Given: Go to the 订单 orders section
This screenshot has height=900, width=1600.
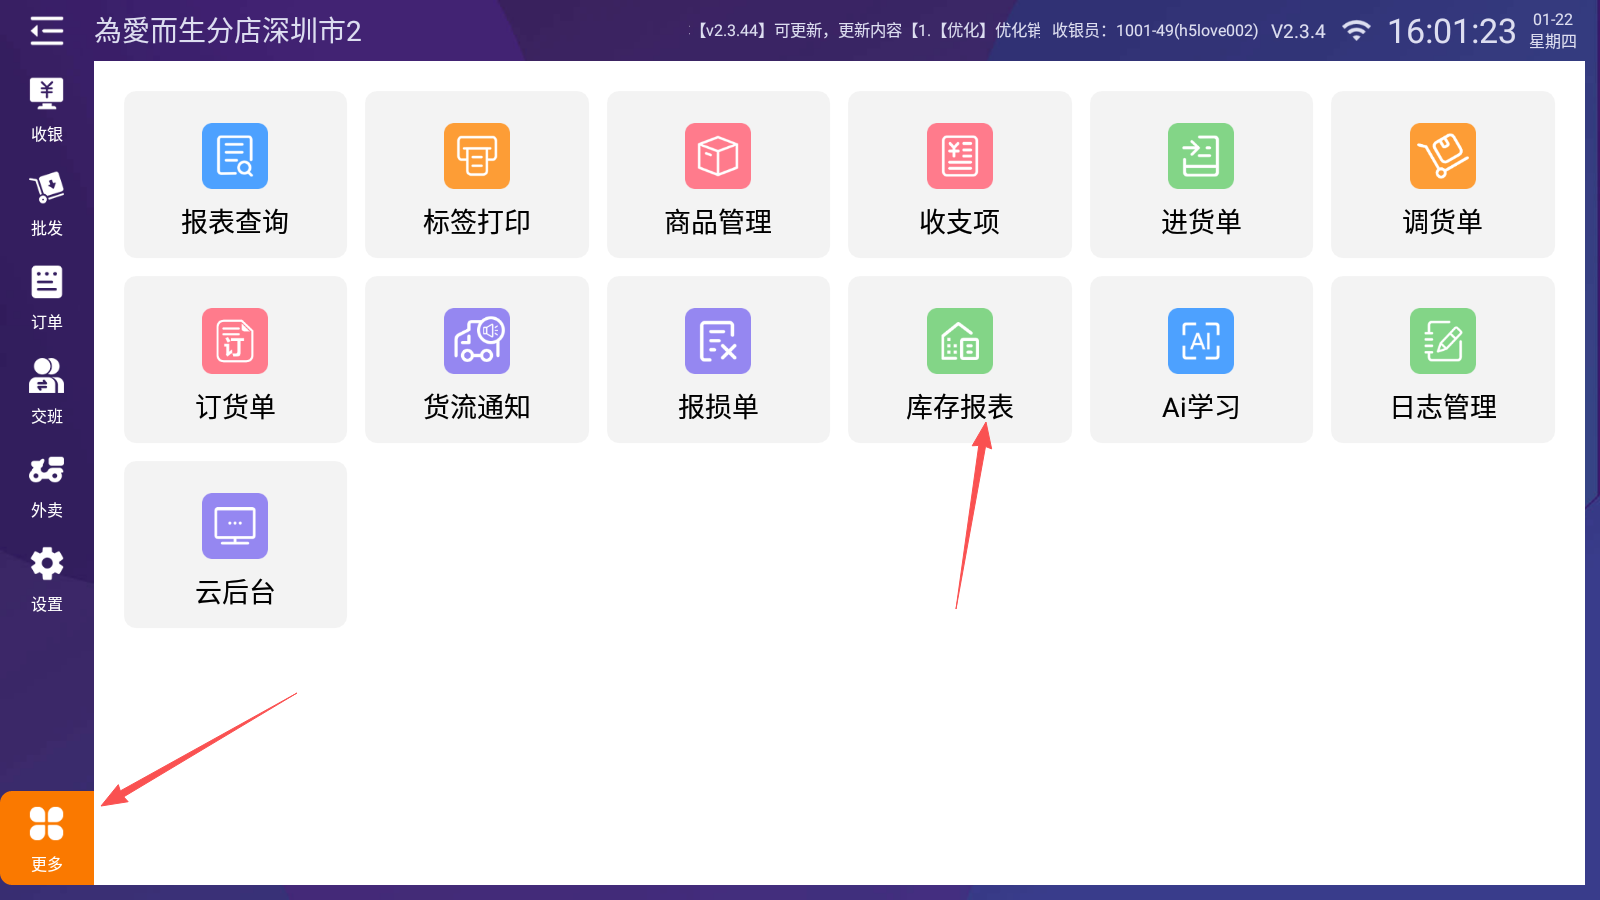Looking at the screenshot, I should tap(46, 298).
